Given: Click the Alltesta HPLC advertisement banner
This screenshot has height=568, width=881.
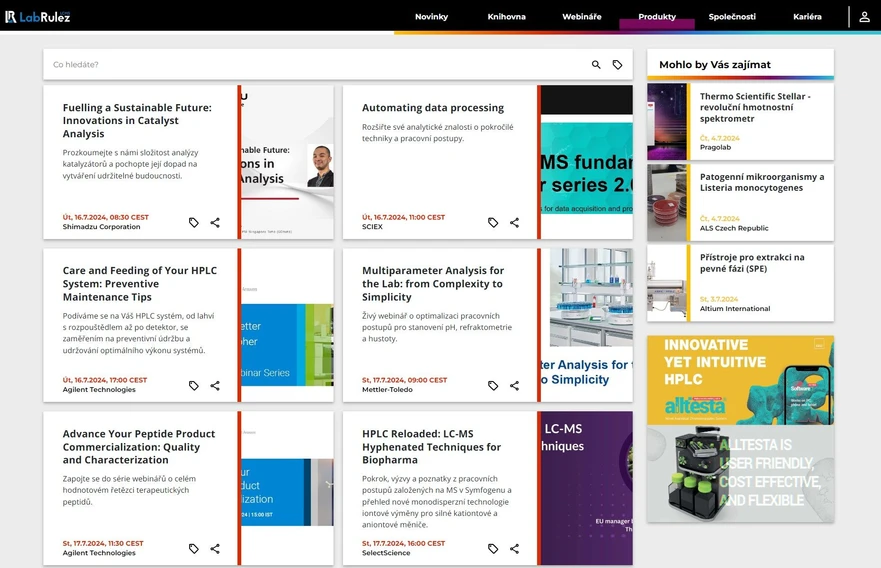Looking at the screenshot, I should 741,429.
